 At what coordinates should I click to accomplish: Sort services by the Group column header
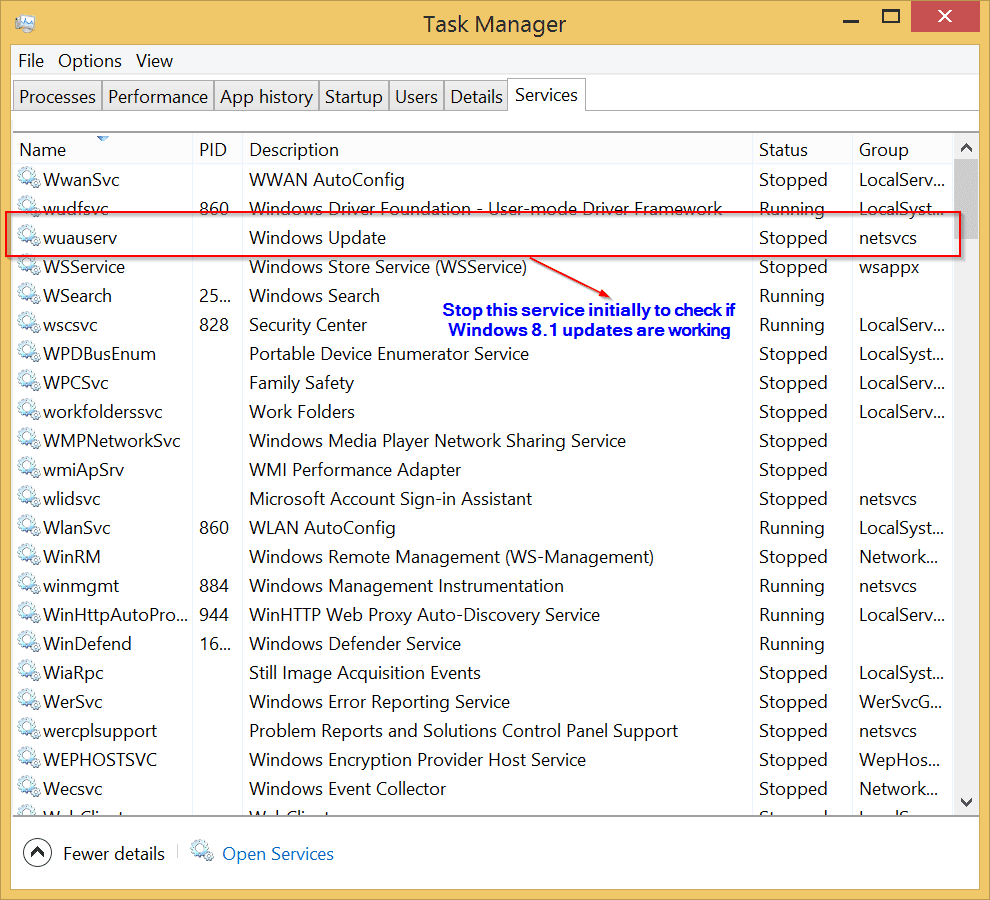pos(883,150)
